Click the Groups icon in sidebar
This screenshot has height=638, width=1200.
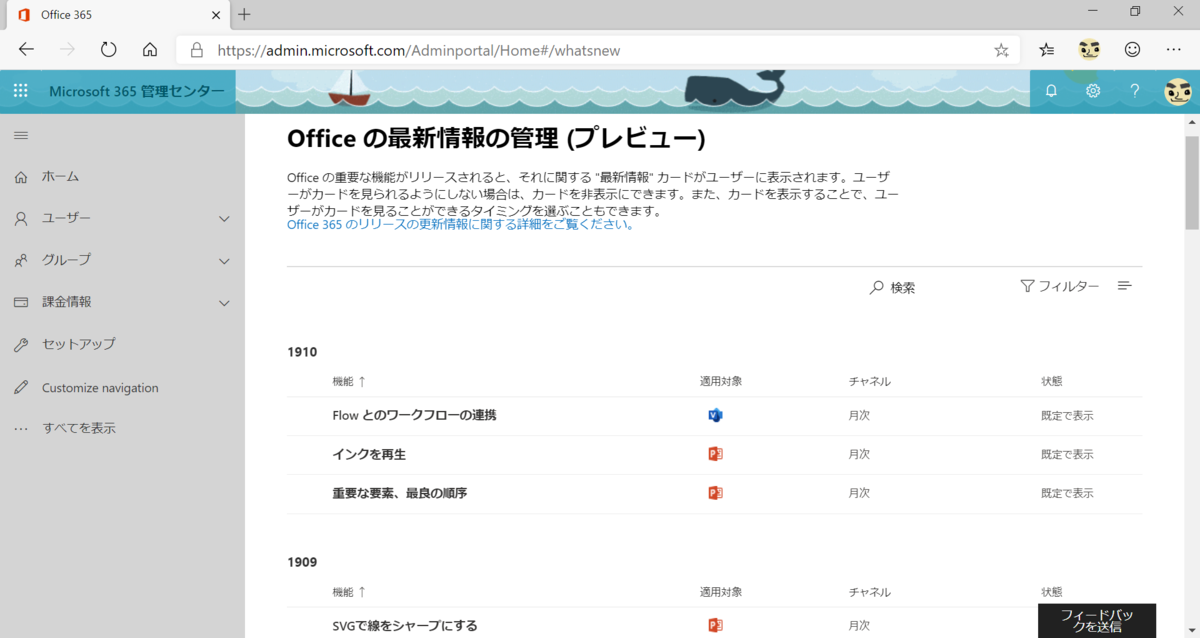coord(21,260)
